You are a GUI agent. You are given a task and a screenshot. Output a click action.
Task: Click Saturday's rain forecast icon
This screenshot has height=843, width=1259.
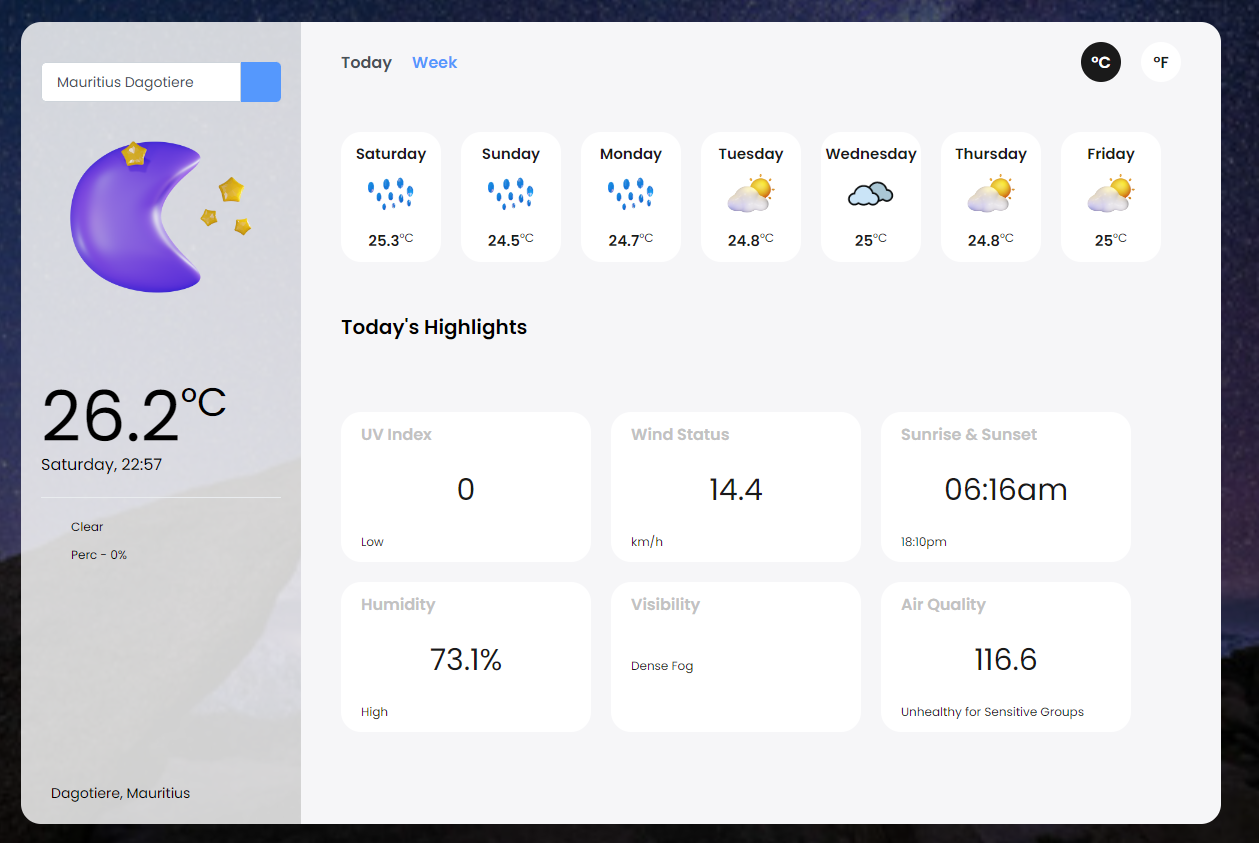[x=390, y=193]
